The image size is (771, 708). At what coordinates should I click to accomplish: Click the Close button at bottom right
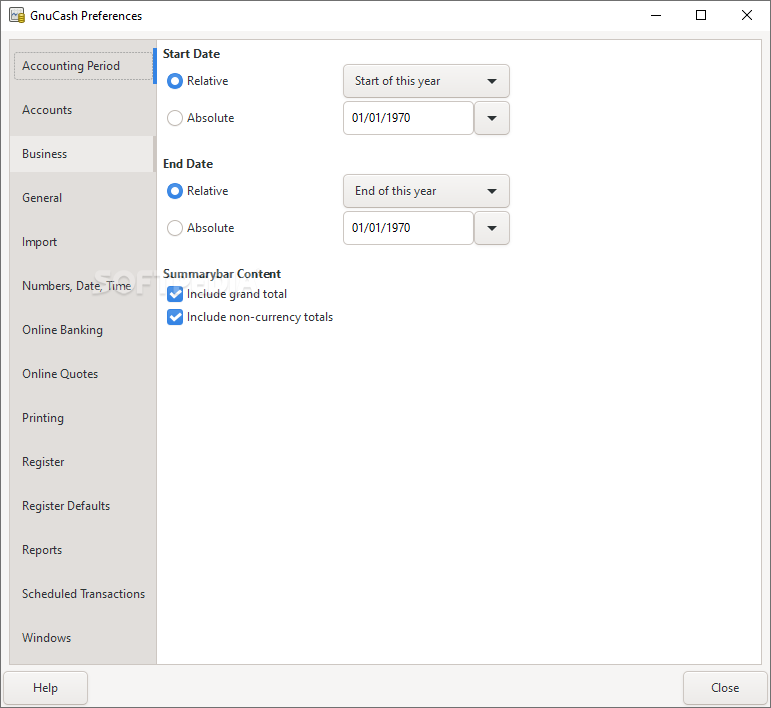pos(725,688)
